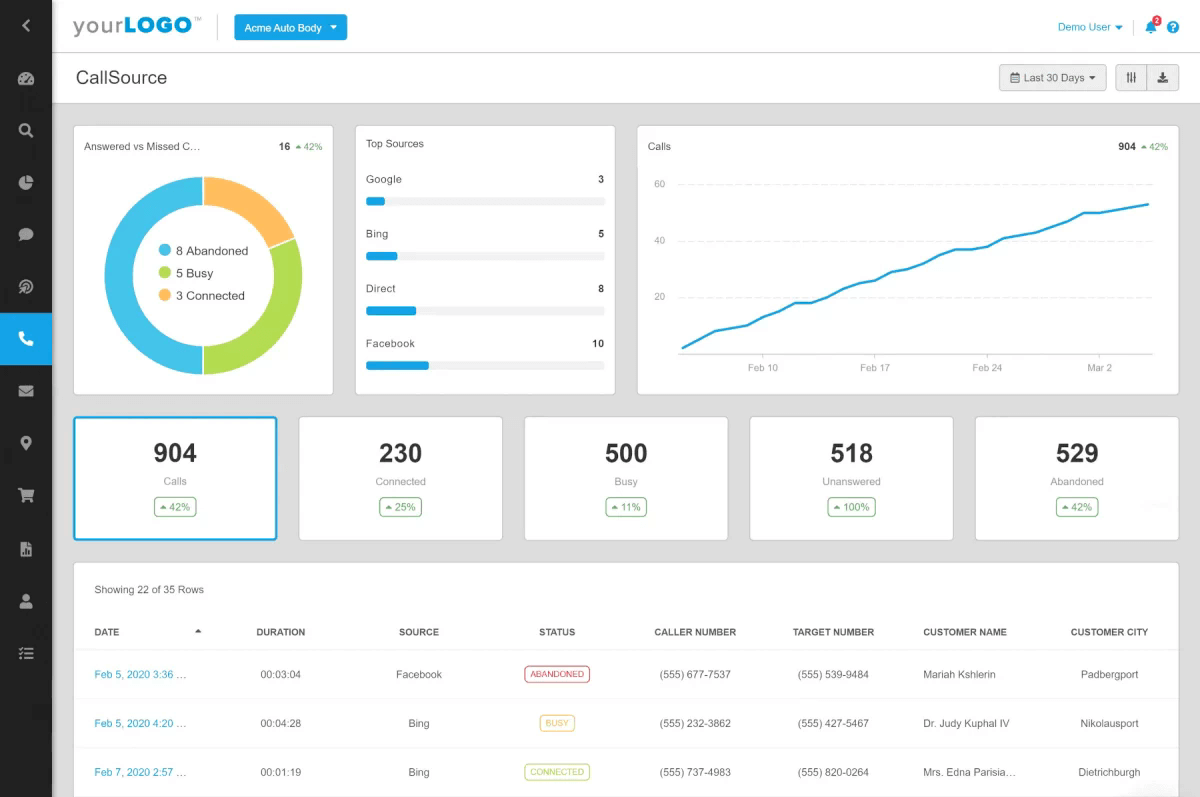Image resolution: width=1200 pixels, height=797 pixels.
Task: Open the map pin locations icon
Action: (26, 442)
